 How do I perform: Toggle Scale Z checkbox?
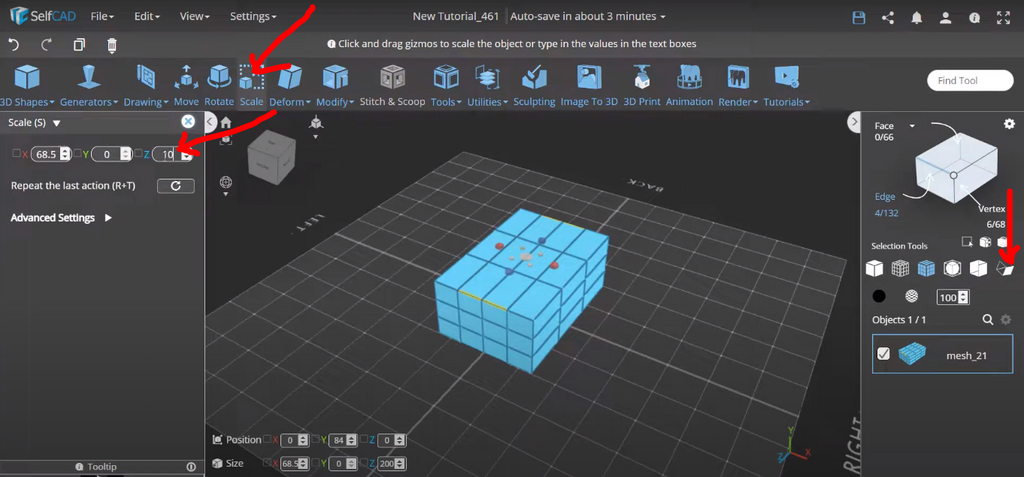click(138, 154)
